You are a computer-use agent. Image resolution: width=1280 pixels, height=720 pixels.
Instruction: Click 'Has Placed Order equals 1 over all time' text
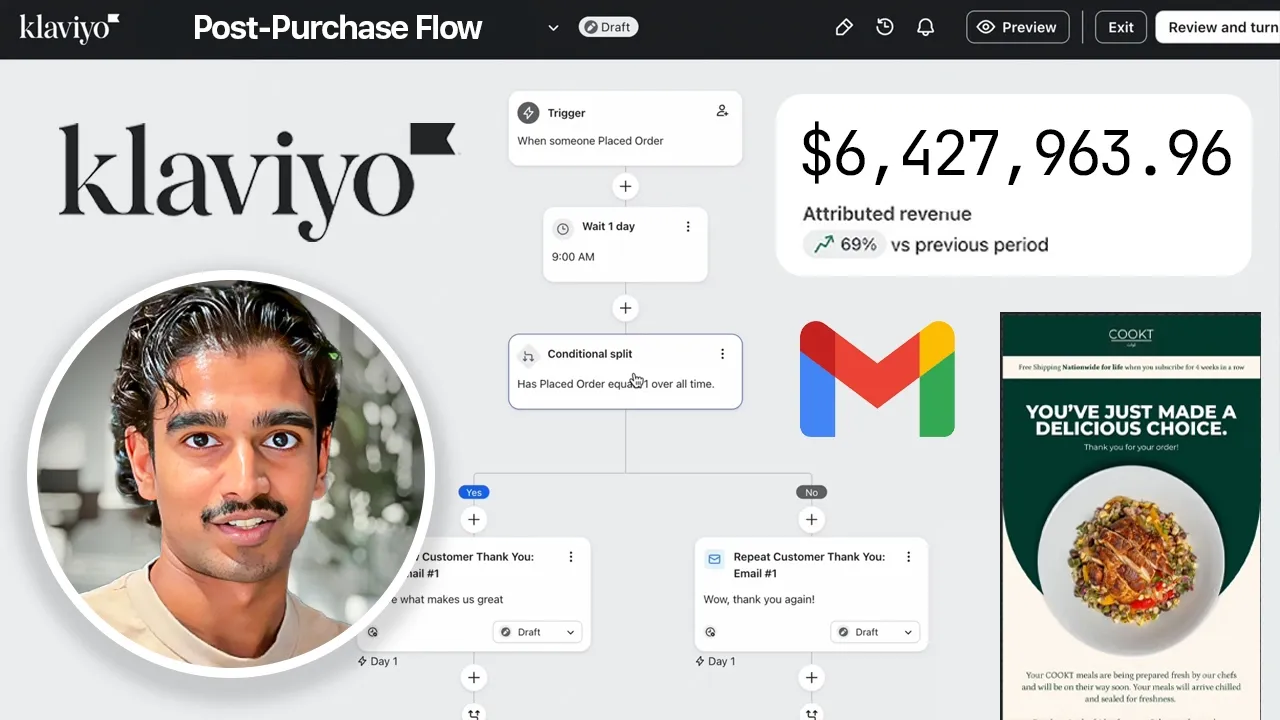616,384
